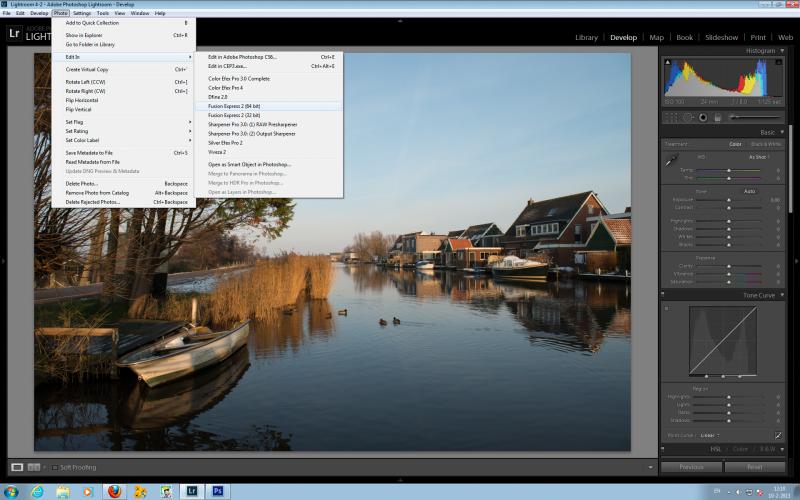The height and width of the screenshot is (500, 800).
Task: Select the Spot Removal tool icon
Action: tap(688, 117)
